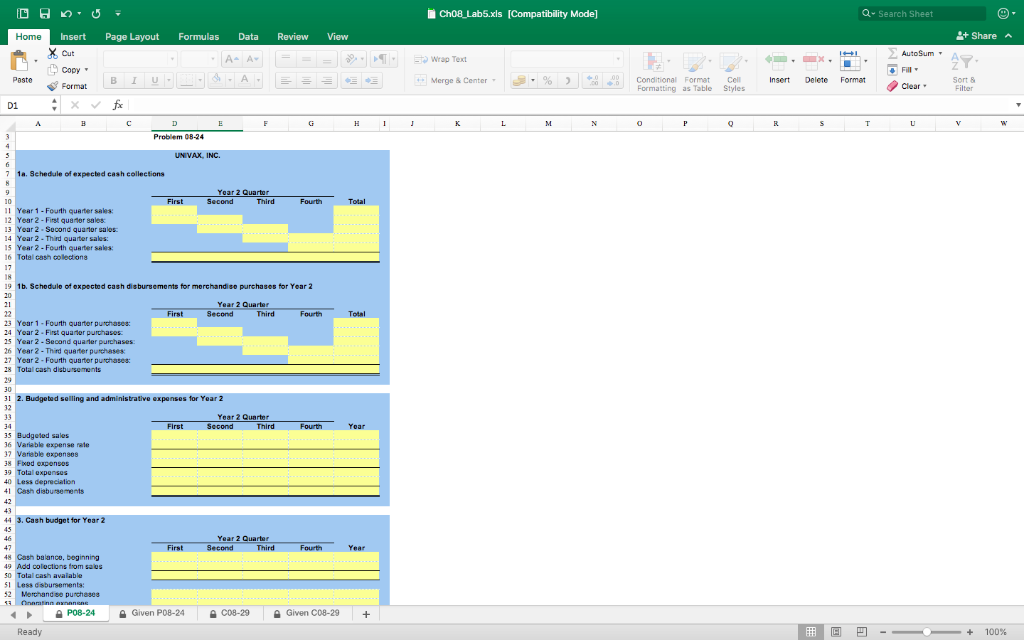The height and width of the screenshot is (640, 1024).
Task: Add a new sheet with plus button
Action: click(x=366, y=614)
